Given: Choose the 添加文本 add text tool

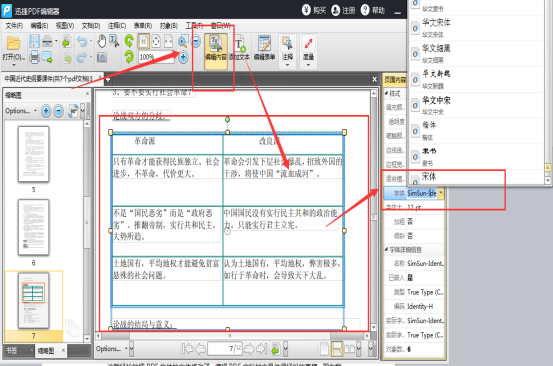Looking at the screenshot, I should pyautogui.click(x=239, y=48).
